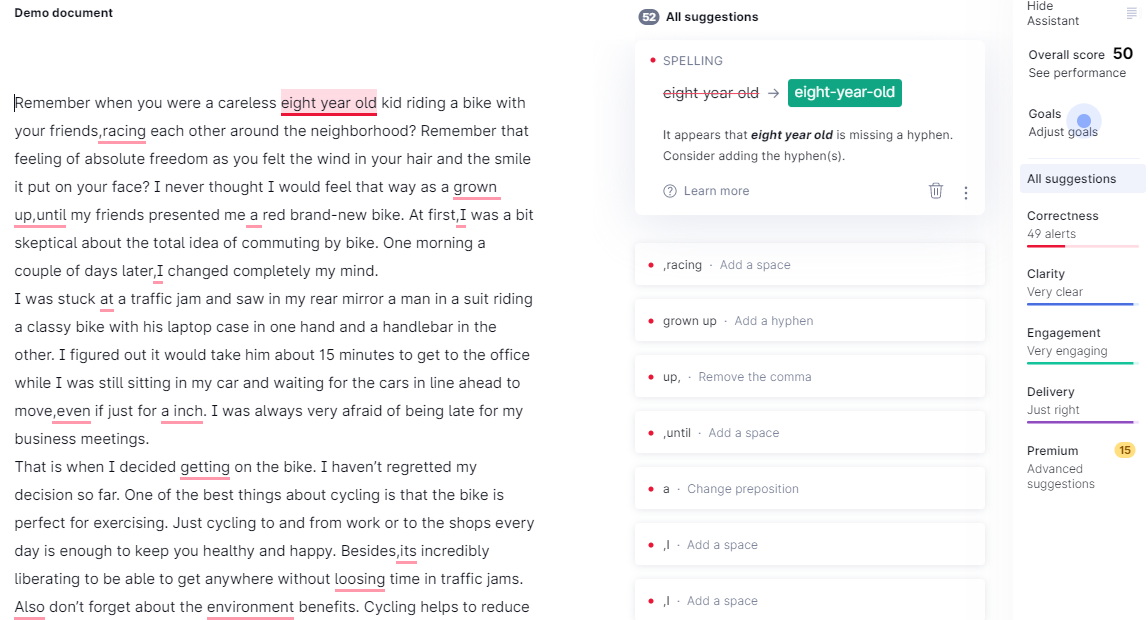Open the Clarity category

[x=1081, y=283]
